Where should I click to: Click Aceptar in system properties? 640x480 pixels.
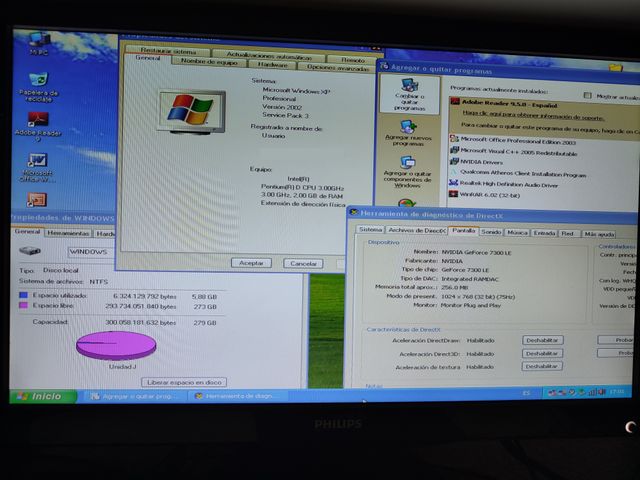(251, 263)
